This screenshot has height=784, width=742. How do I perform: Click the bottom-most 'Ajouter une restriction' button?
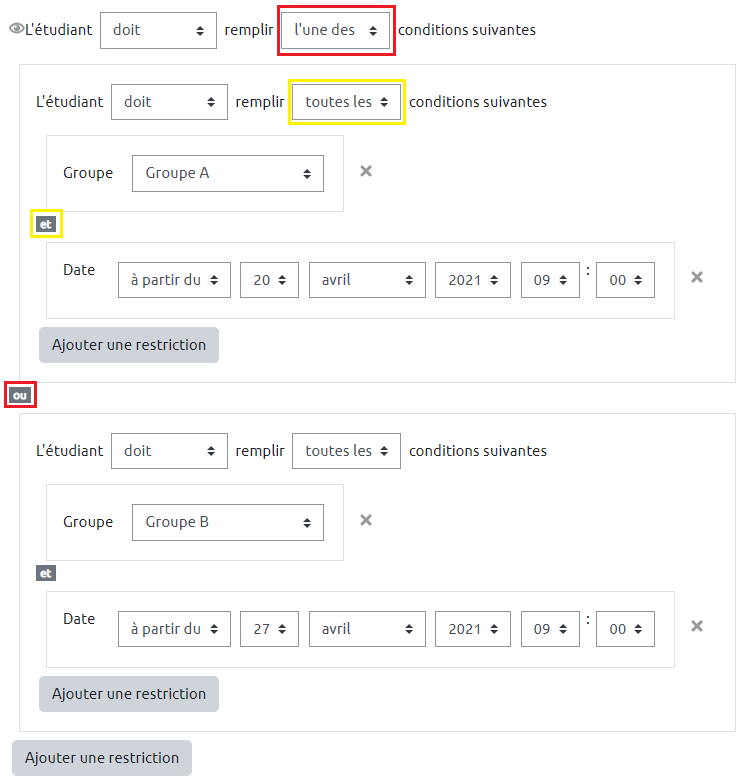102,758
